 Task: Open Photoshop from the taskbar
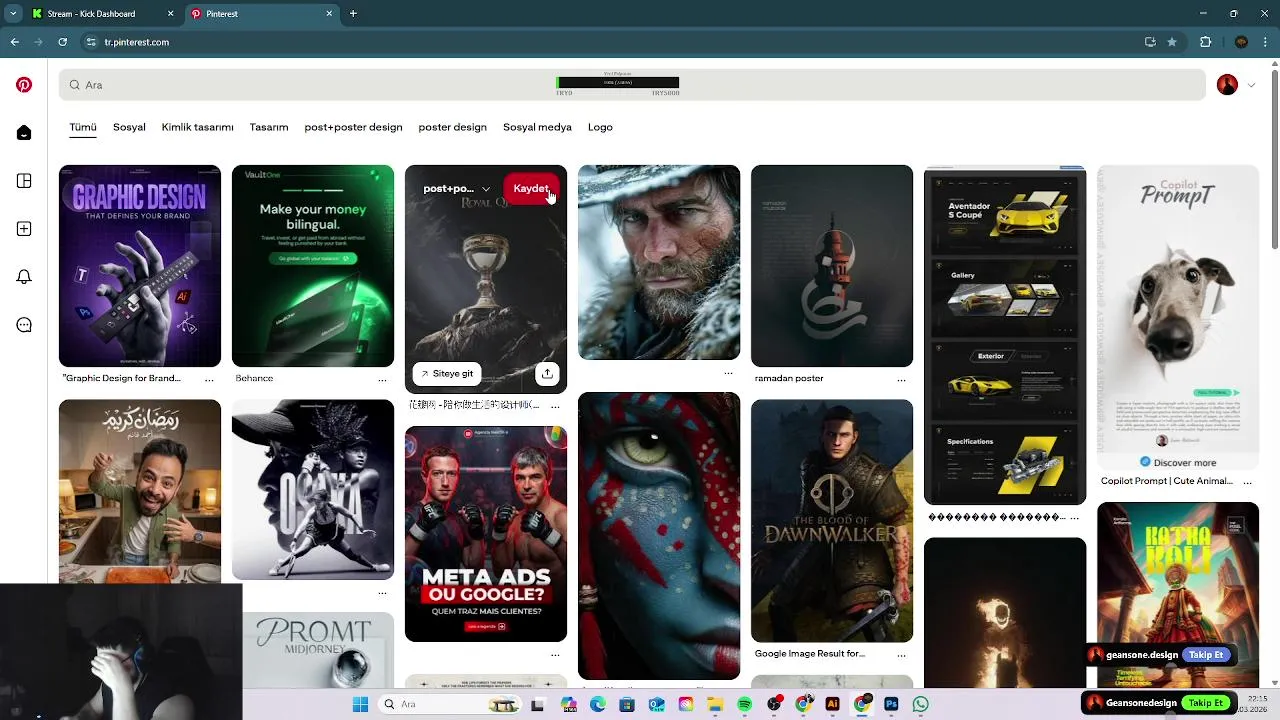coord(891,704)
